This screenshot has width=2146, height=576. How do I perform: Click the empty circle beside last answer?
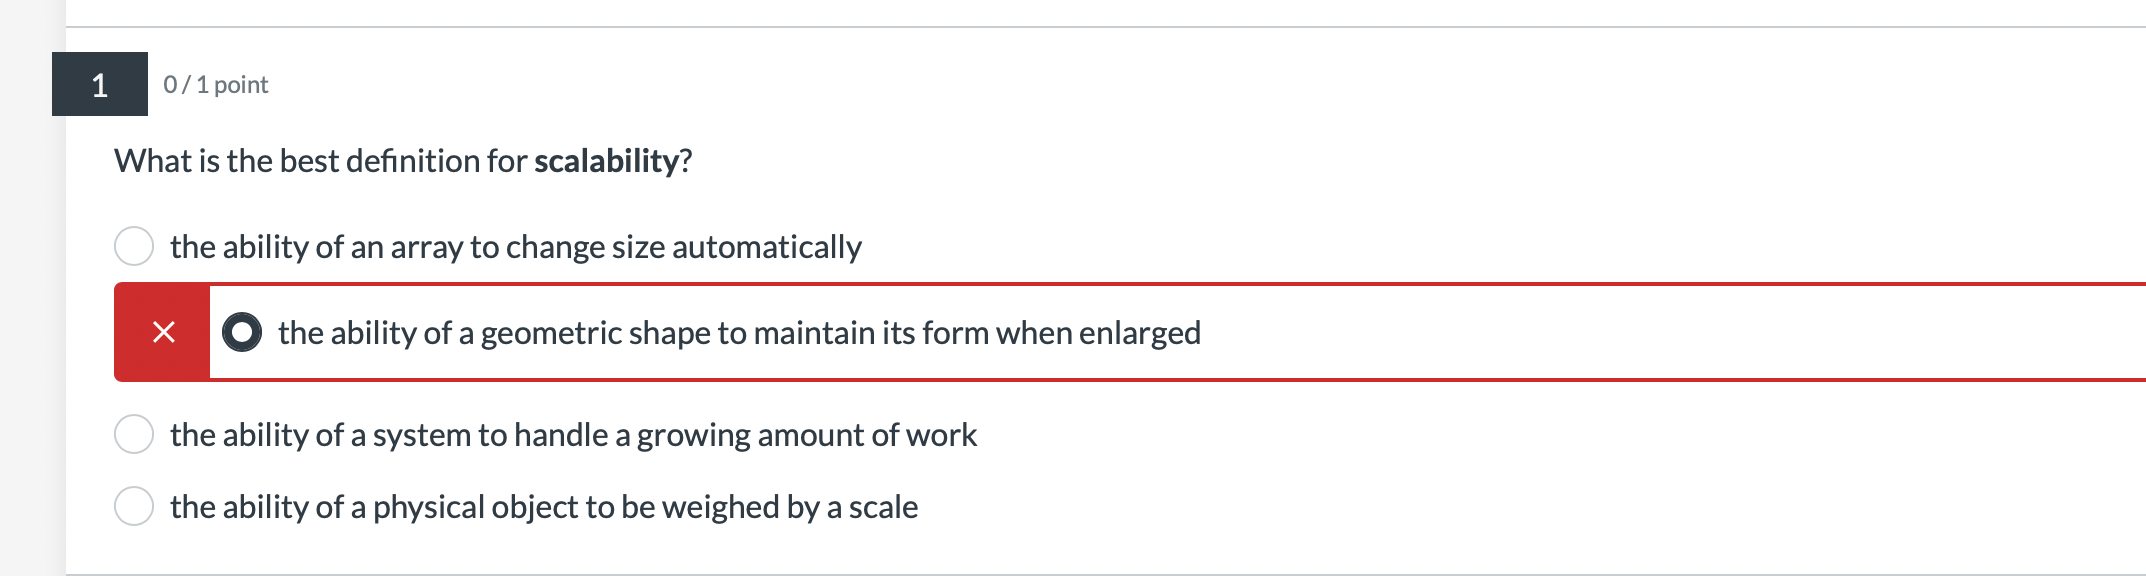(x=134, y=504)
